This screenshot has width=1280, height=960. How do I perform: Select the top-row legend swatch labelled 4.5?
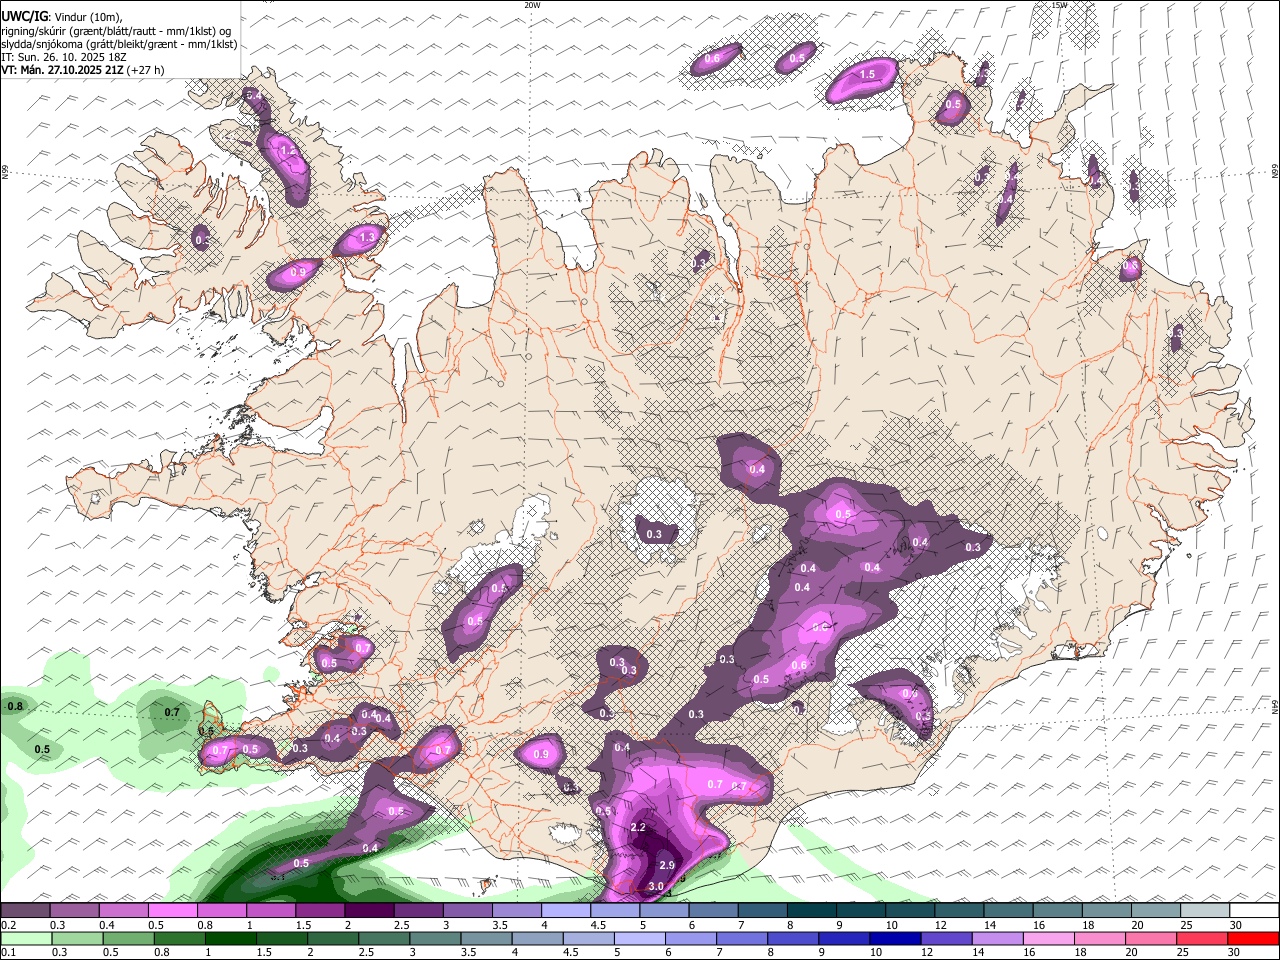[x=614, y=910]
